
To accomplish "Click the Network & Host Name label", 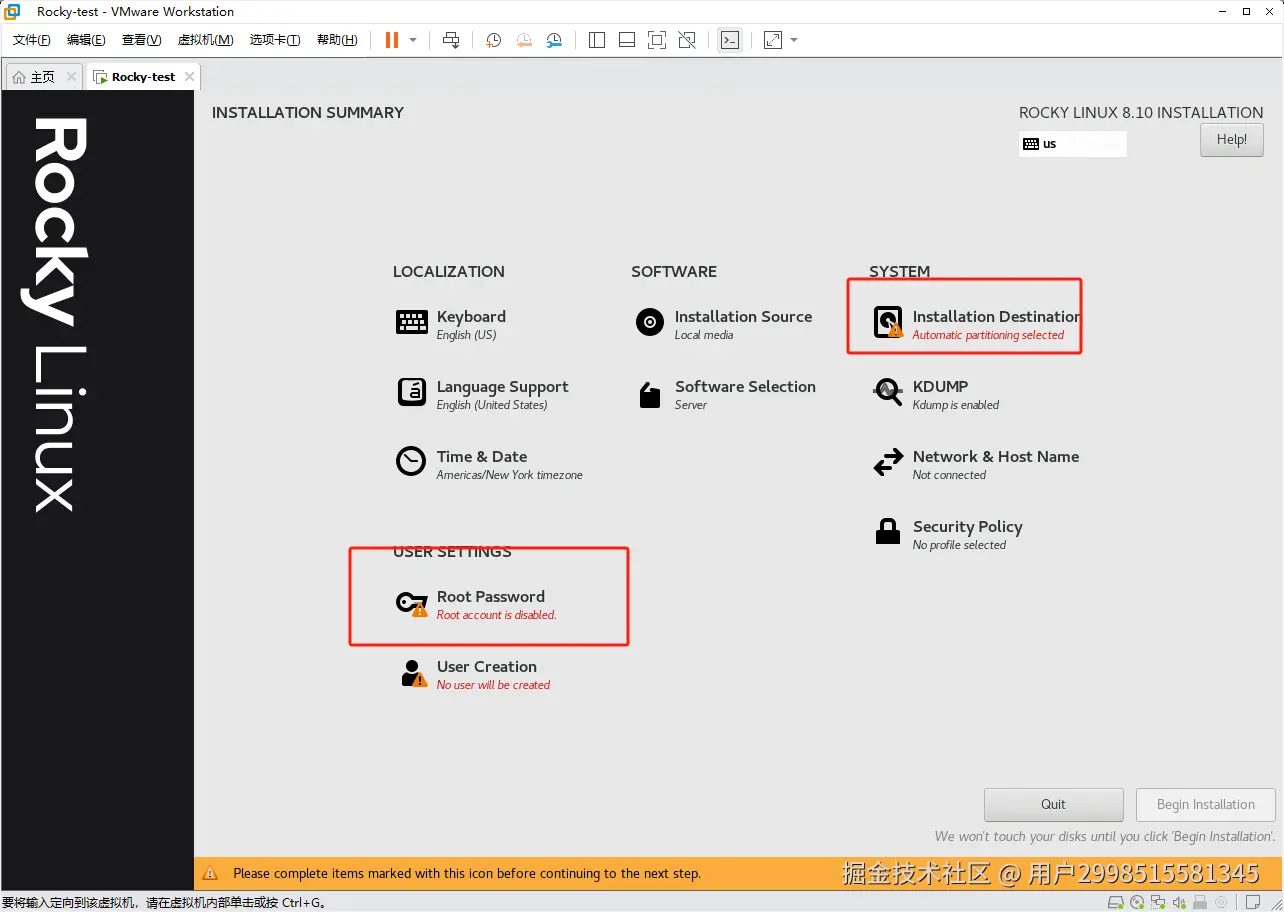I will [x=996, y=456].
